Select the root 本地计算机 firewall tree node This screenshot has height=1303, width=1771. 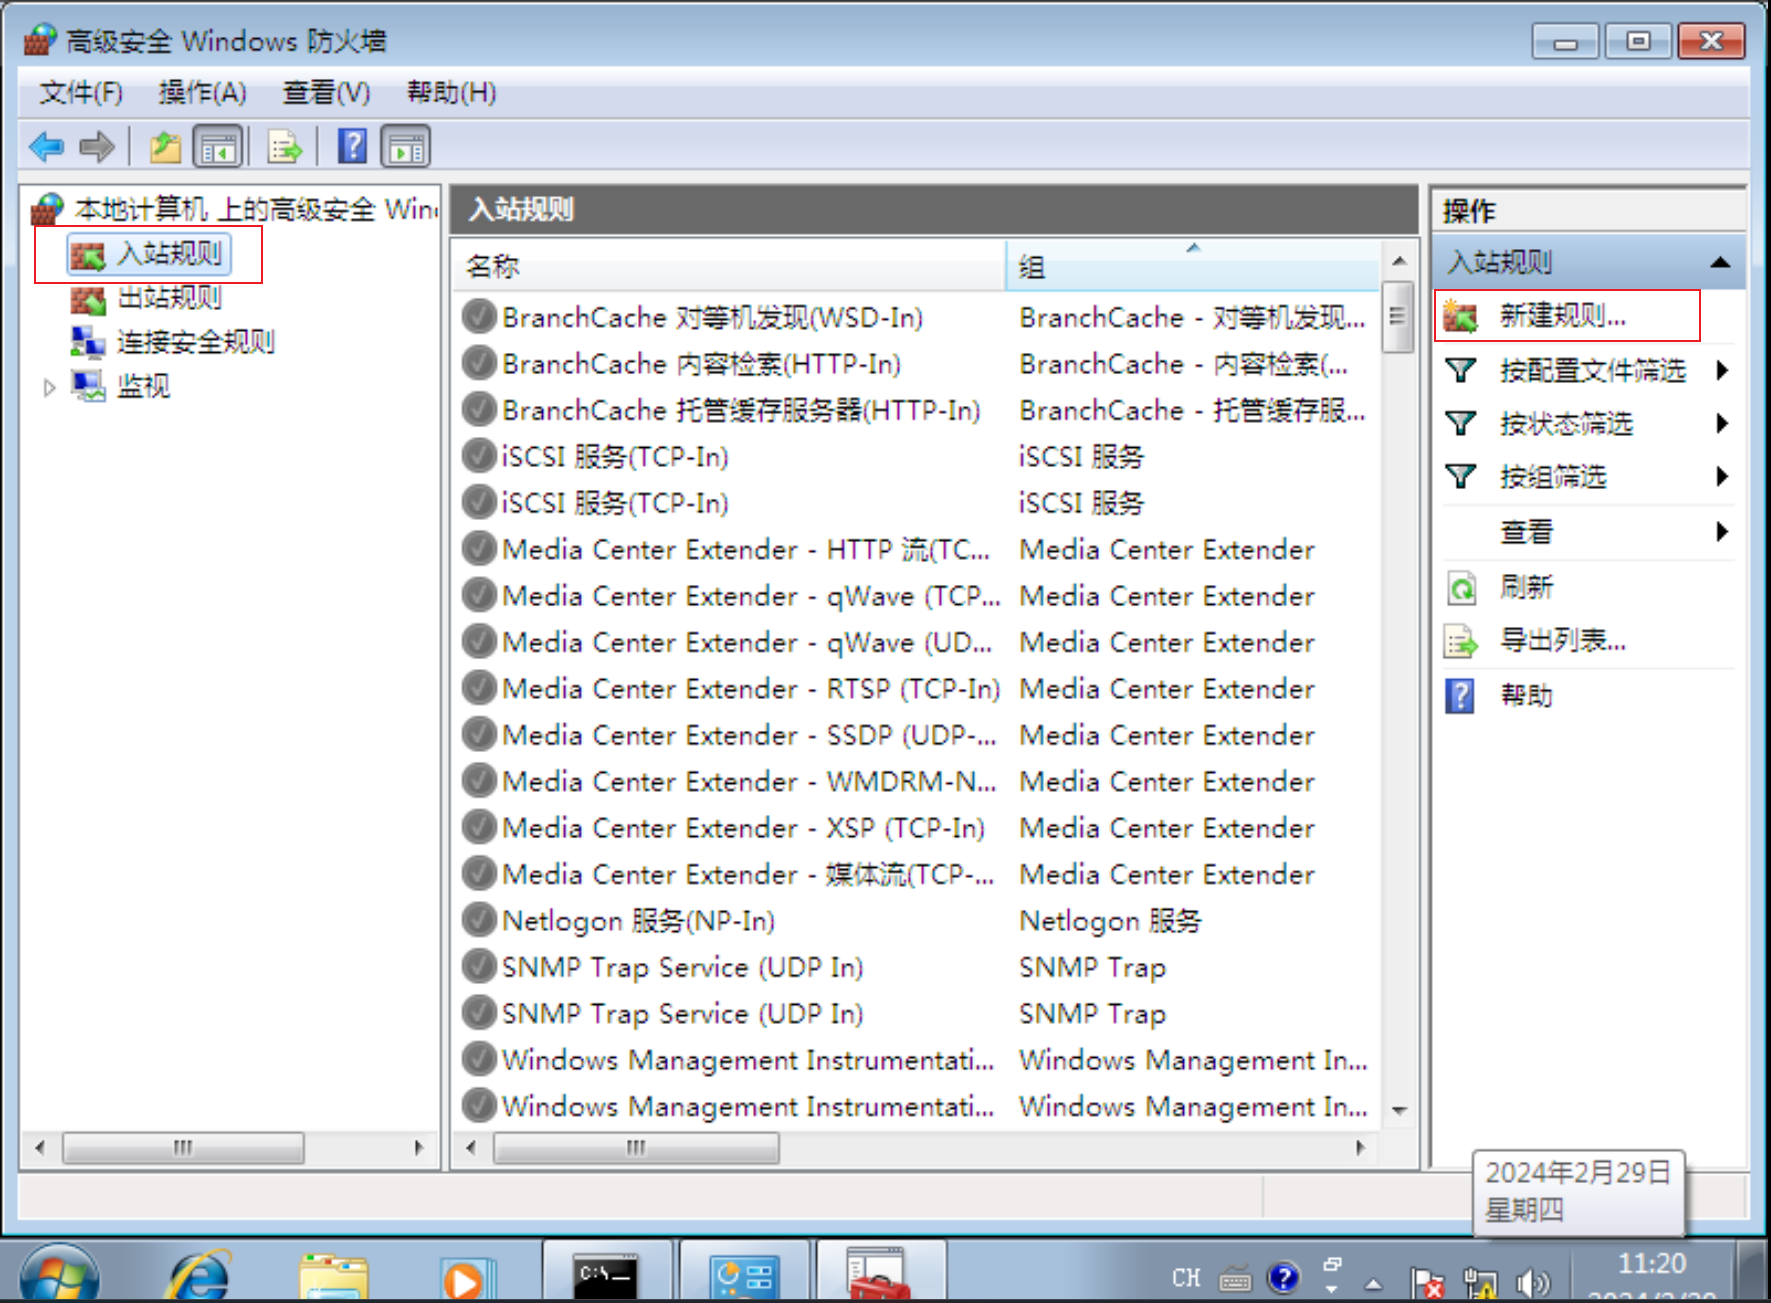pyautogui.click(x=235, y=209)
